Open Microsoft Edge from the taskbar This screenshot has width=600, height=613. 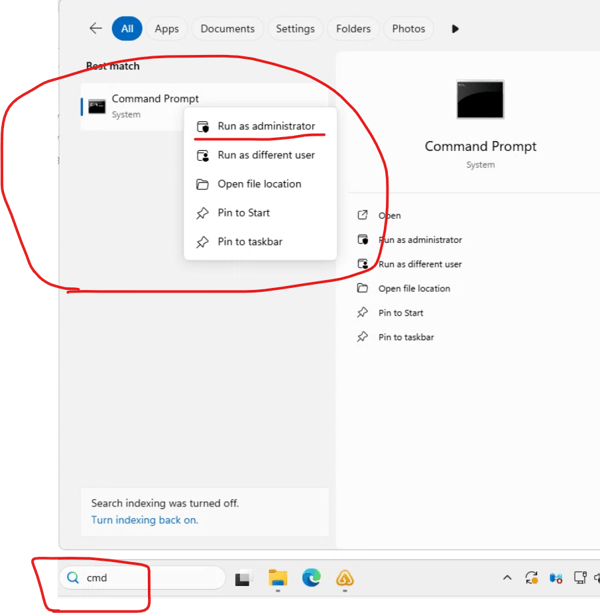tap(312, 578)
